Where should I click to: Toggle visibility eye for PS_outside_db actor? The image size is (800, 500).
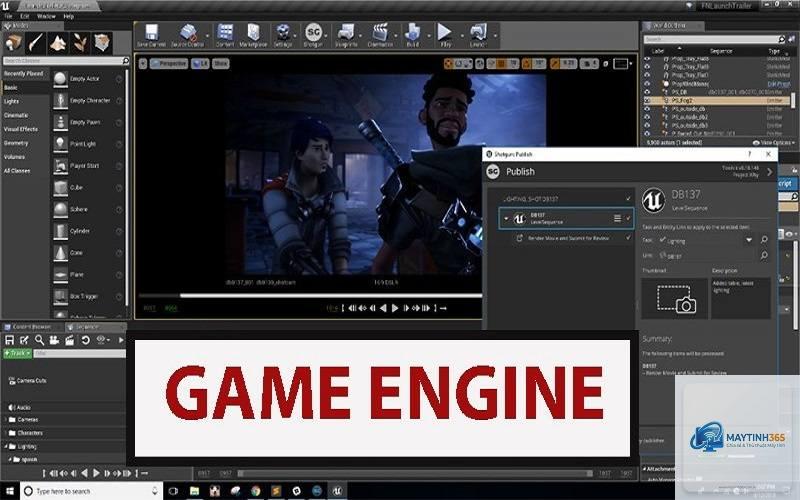point(647,109)
